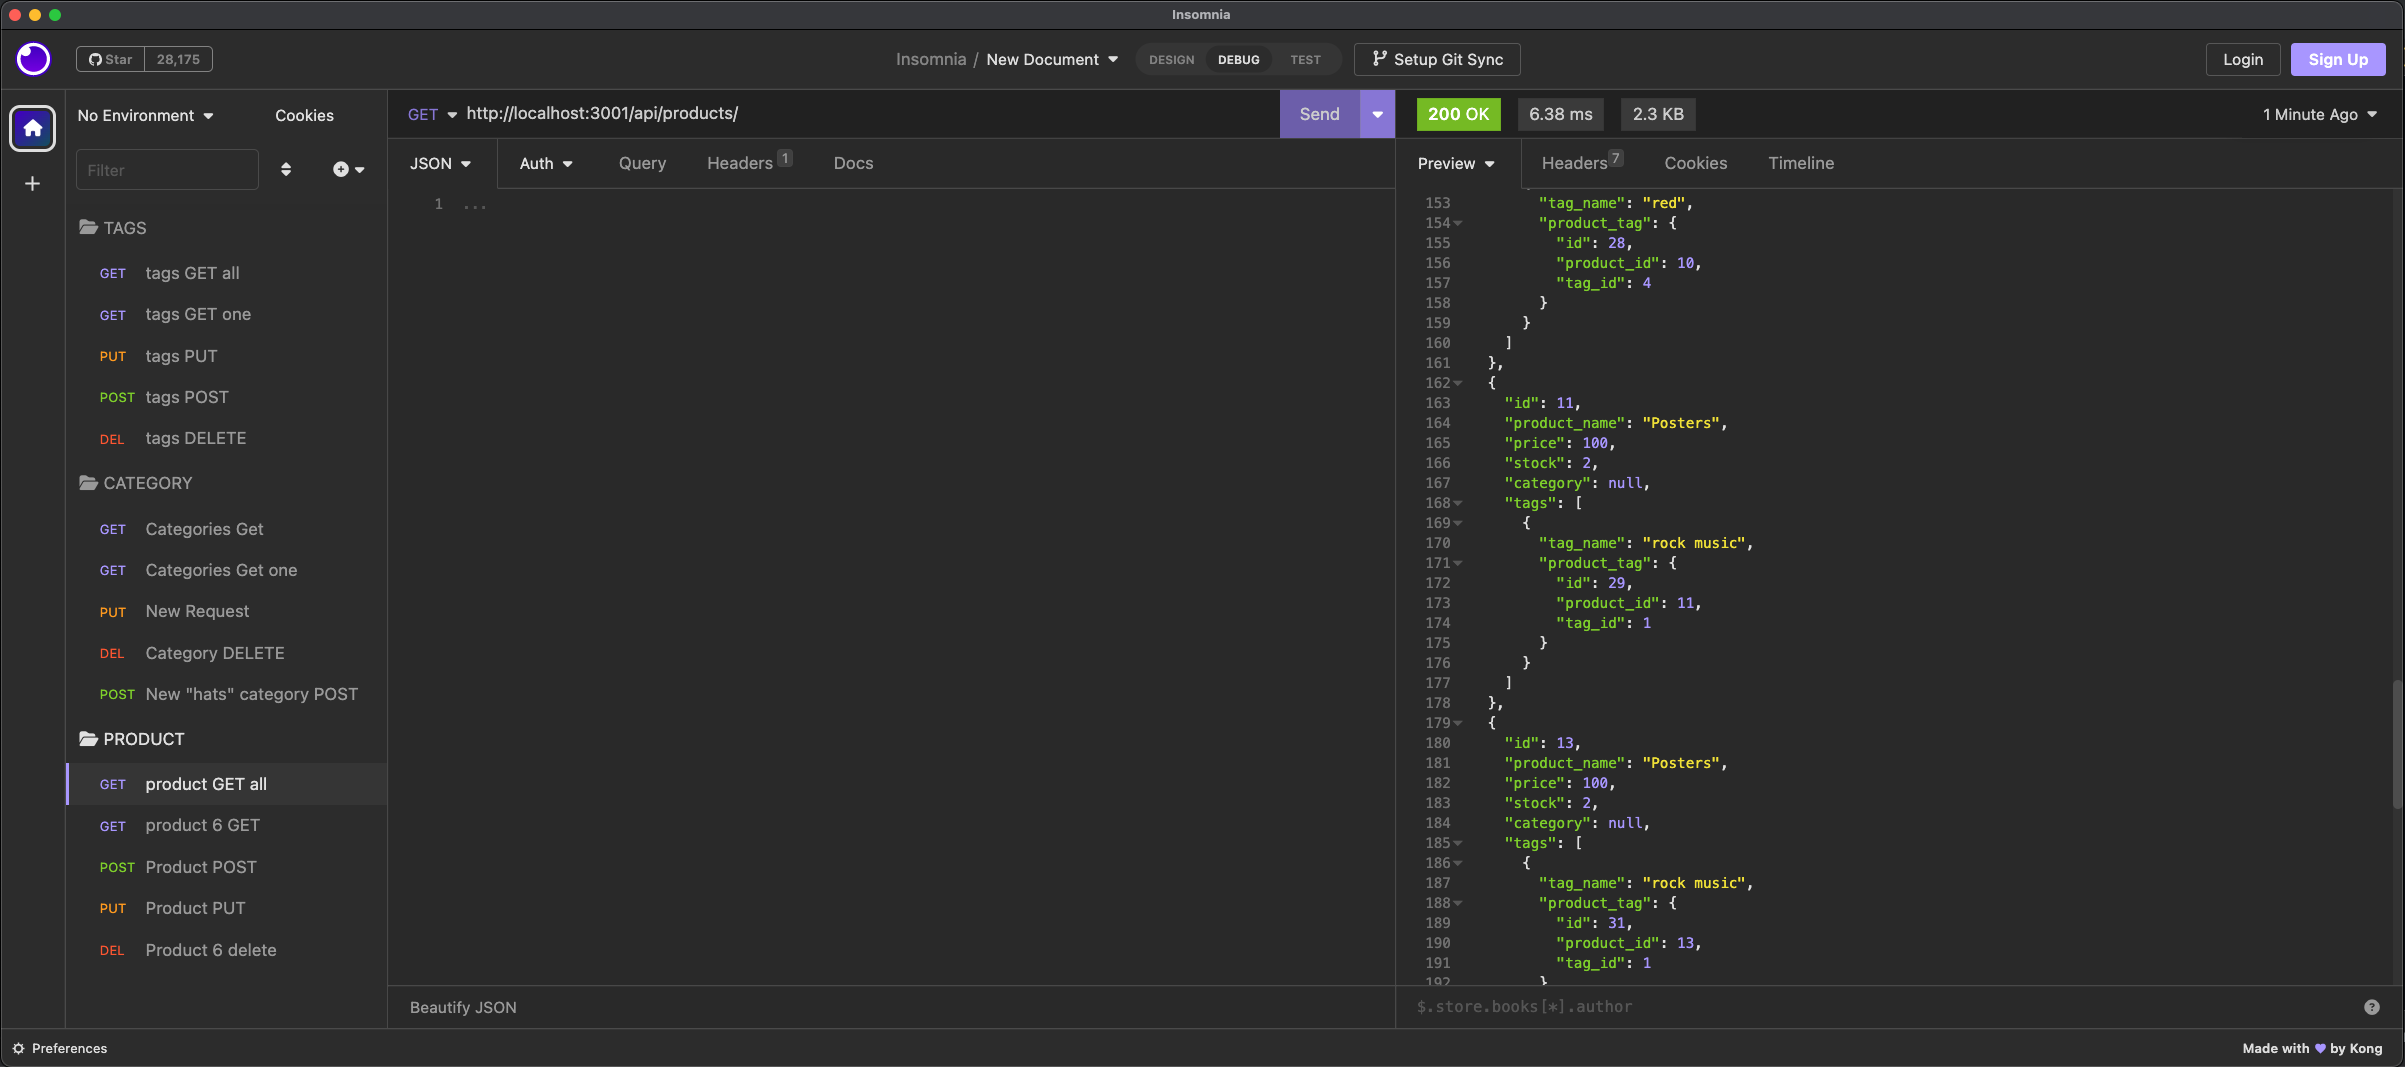Switch to TEST mode
The width and height of the screenshot is (2405, 1067).
pyautogui.click(x=1305, y=59)
